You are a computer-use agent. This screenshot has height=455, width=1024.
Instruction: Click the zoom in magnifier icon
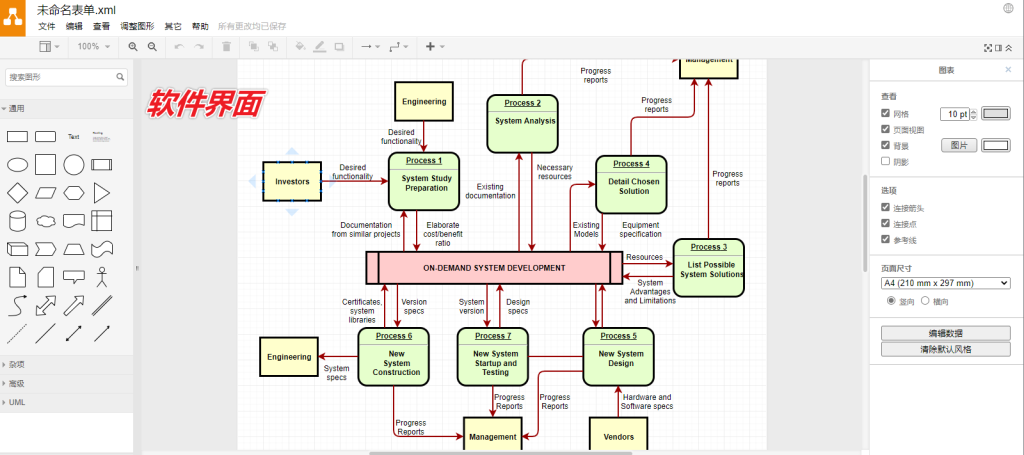click(x=134, y=47)
